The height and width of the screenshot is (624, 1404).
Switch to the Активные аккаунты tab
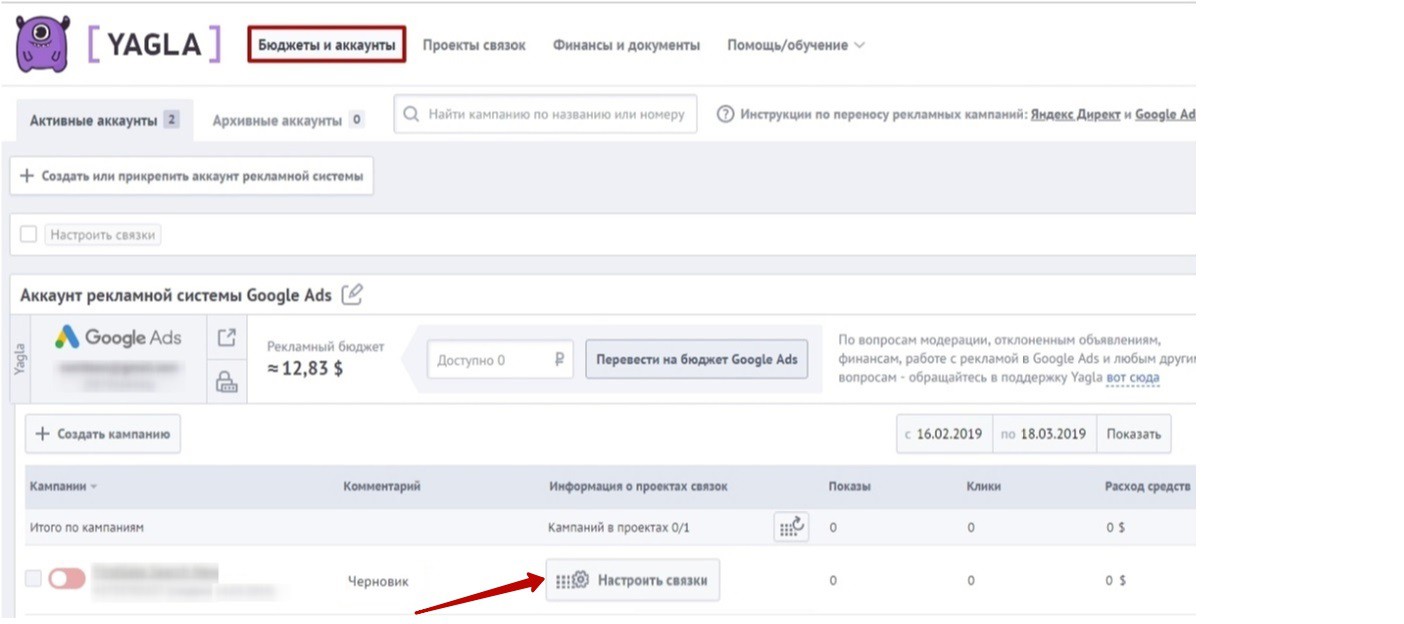(104, 120)
